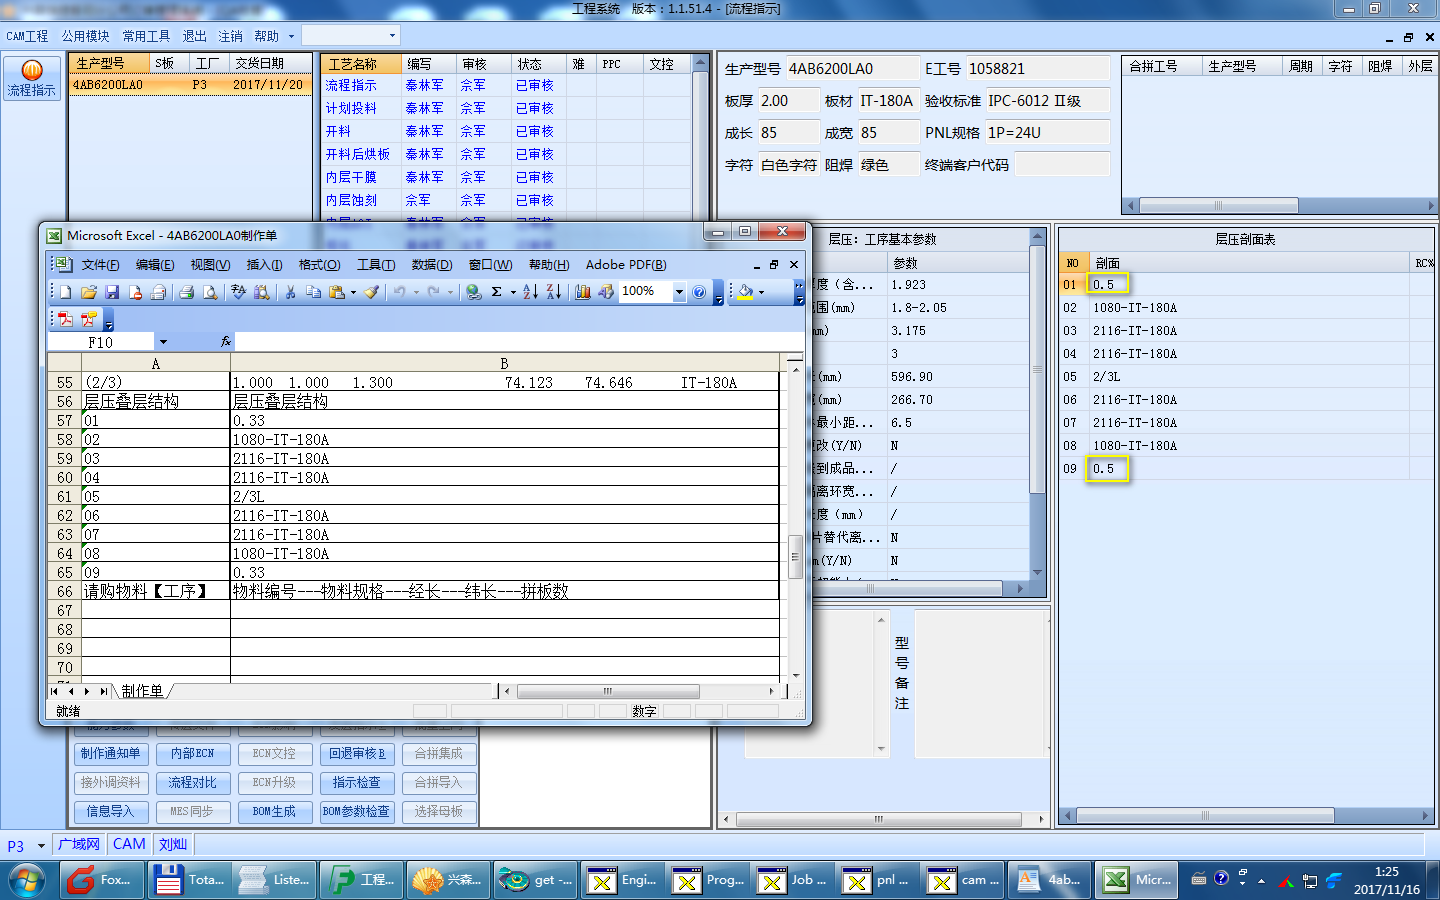This screenshot has width=1440, height=900.
Task: Click the first Adobe PDF convert icon
Action: pos(65,319)
